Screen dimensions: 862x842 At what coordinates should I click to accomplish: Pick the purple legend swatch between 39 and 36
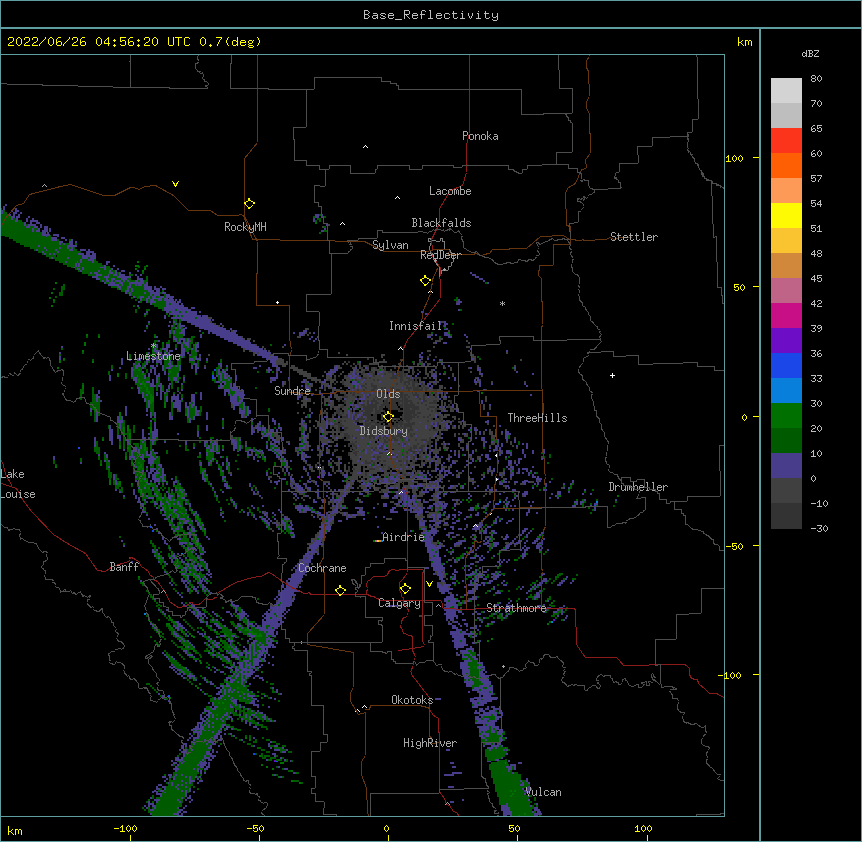[x=786, y=341]
